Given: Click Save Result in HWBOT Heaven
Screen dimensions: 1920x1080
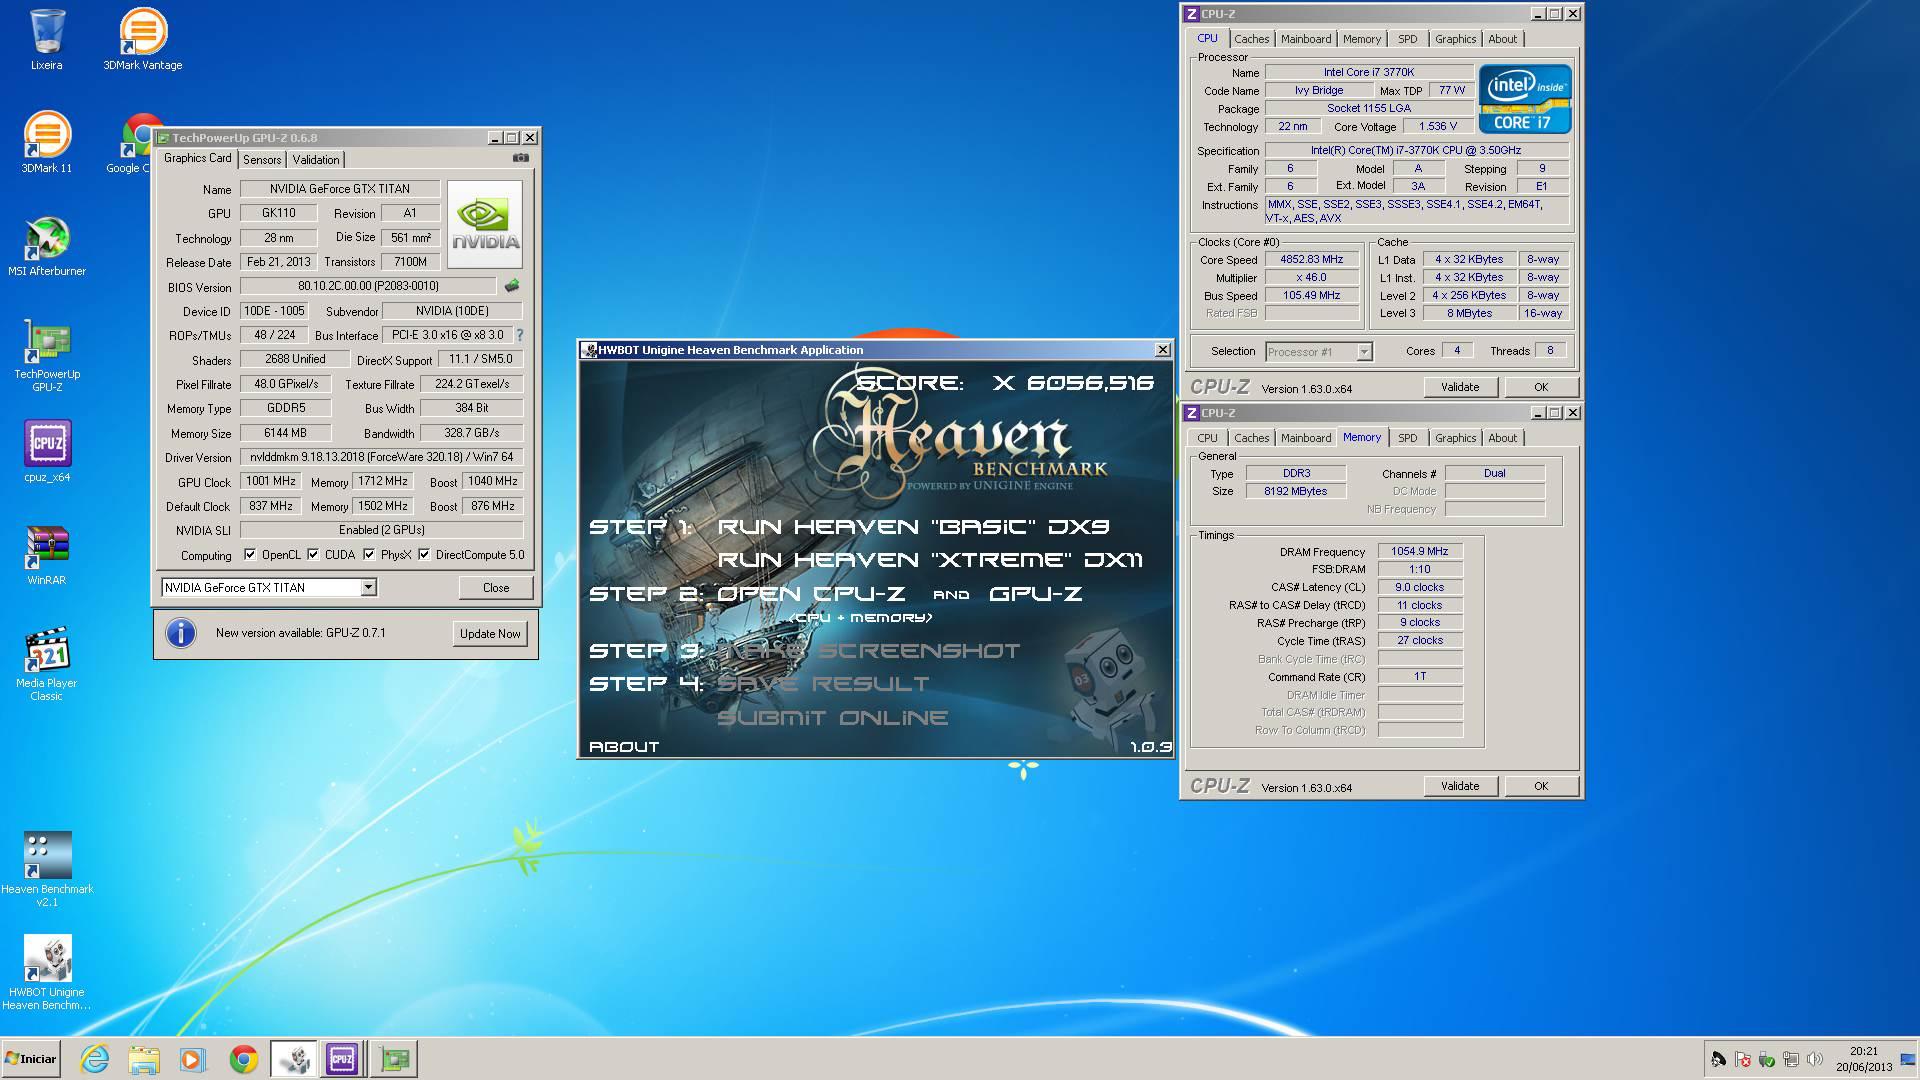Looking at the screenshot, I should [x=823, y=684].
